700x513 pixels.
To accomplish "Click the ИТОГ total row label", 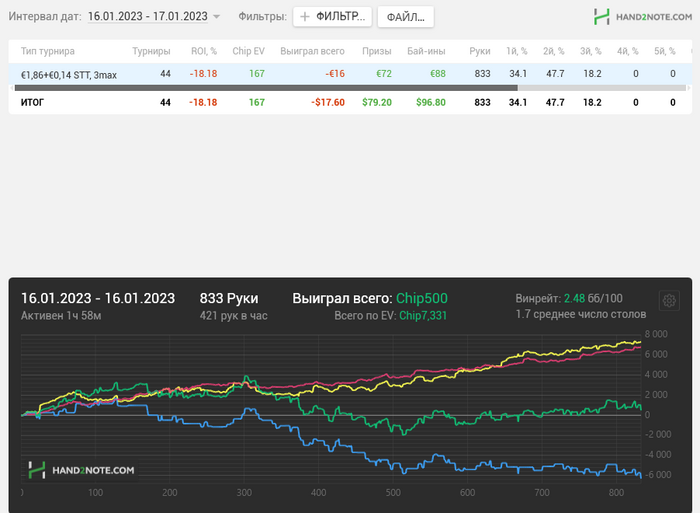I will 32,103.
